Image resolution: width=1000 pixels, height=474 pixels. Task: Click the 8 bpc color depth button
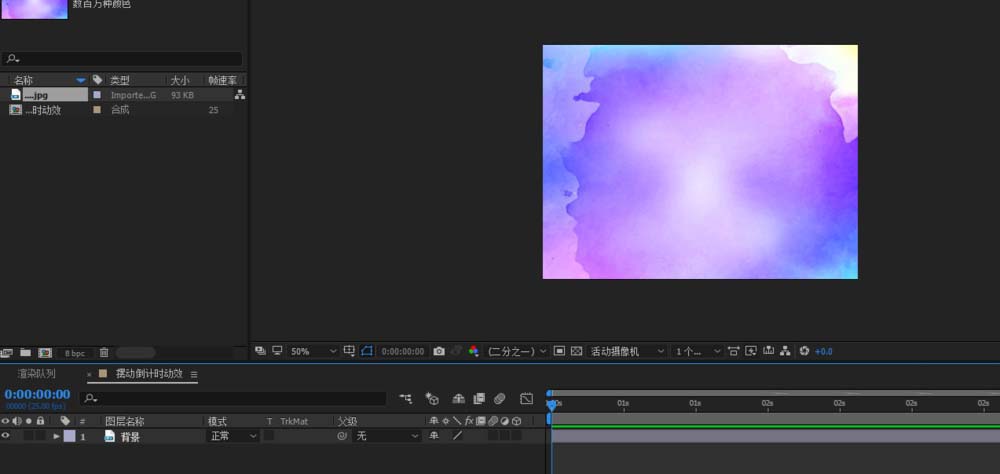75,353
